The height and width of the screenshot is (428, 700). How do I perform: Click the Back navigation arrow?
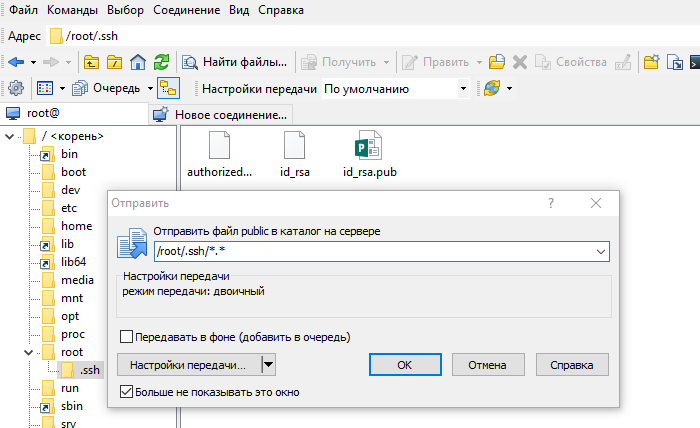click(x=15, y=62)
